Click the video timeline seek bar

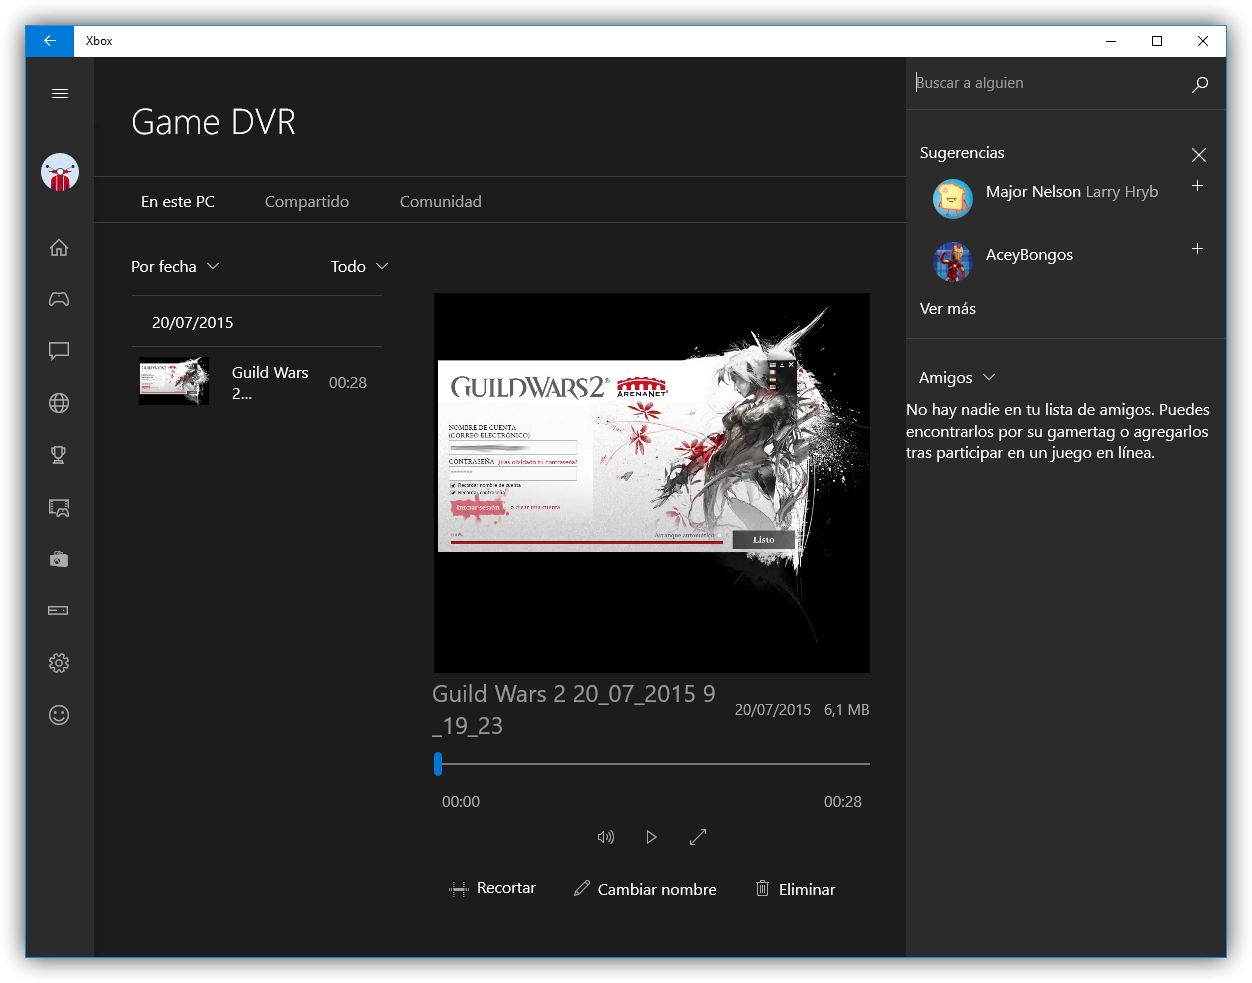(x=652, y=764)
